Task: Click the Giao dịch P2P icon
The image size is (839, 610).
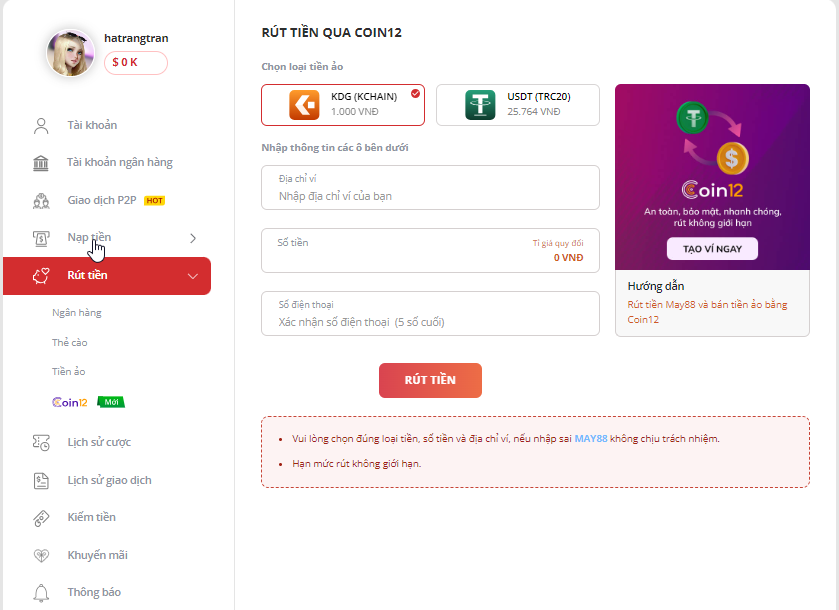Action: pyautogui.click(x=41, y=200)
